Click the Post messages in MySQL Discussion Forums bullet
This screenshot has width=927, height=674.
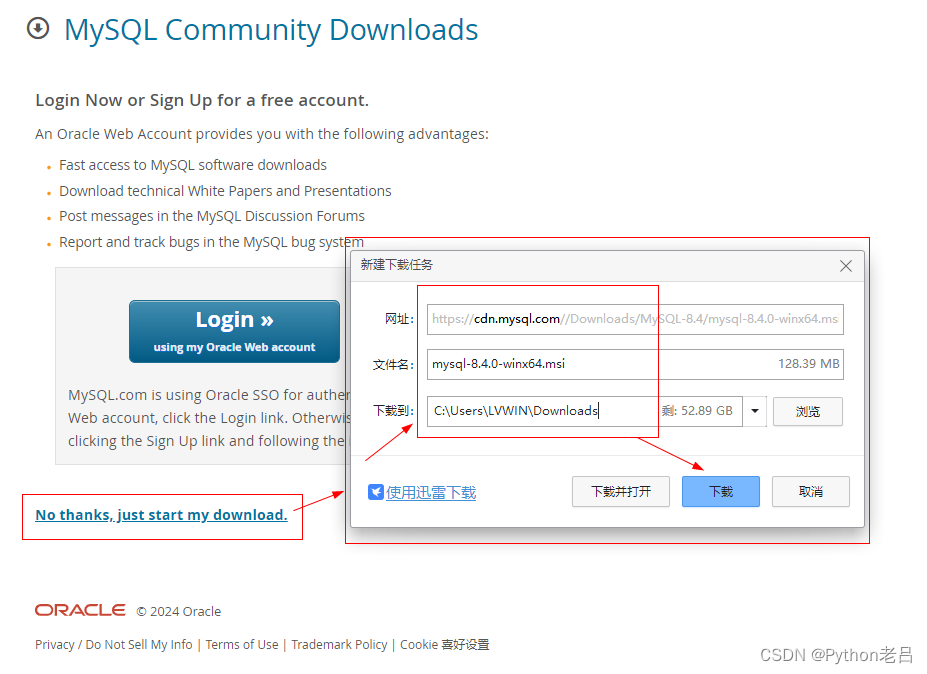pyautogui.click(x=212, y=216)
